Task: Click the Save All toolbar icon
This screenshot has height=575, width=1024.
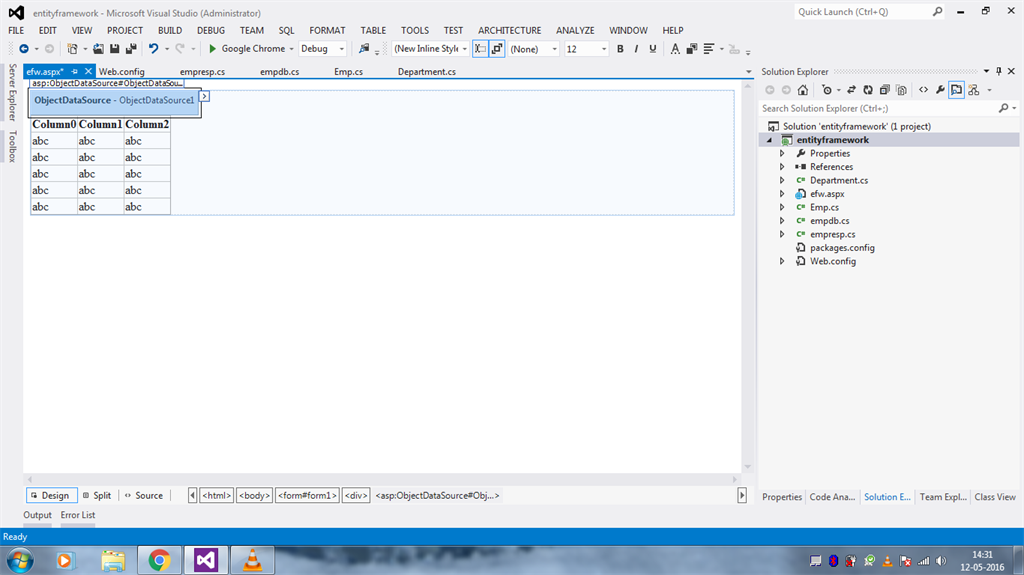Action: pos(131,49)
